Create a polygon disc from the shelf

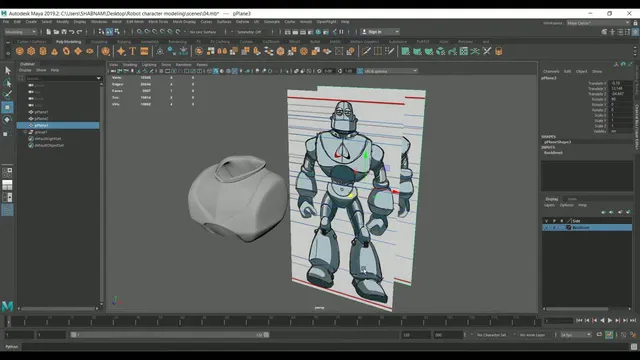click(x=89, y=51)
